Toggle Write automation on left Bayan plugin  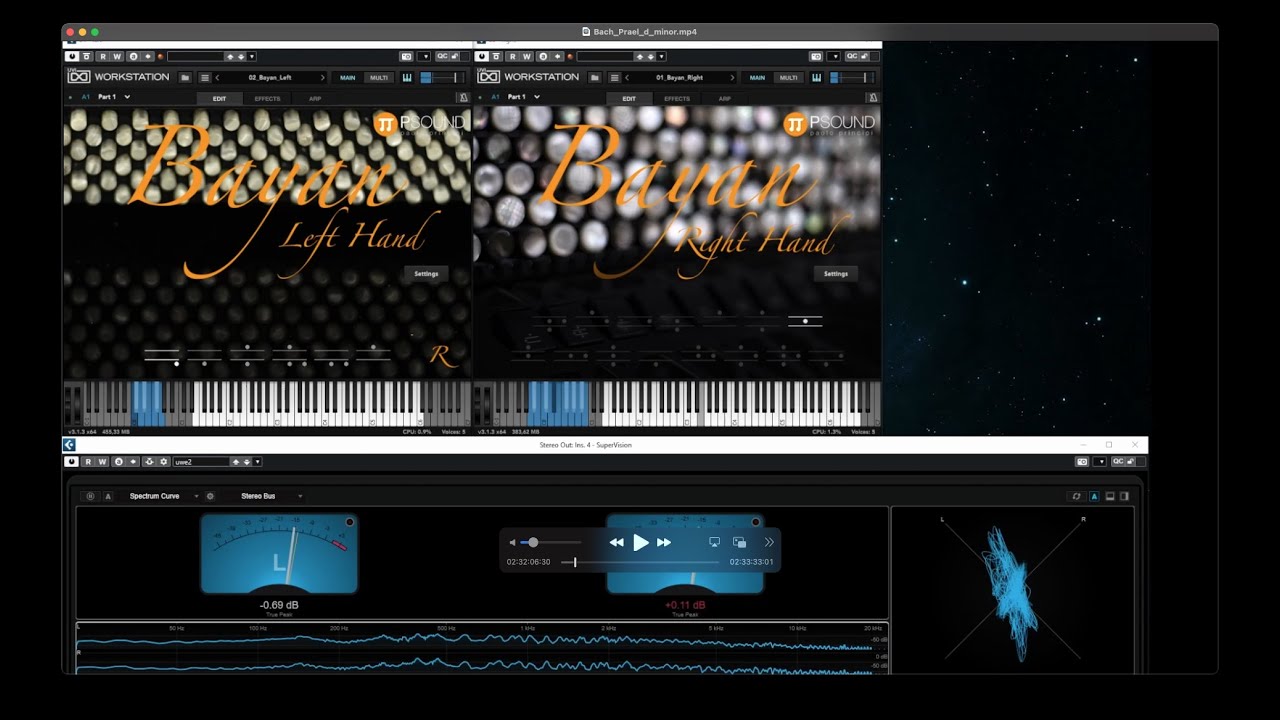pos(117,57)
